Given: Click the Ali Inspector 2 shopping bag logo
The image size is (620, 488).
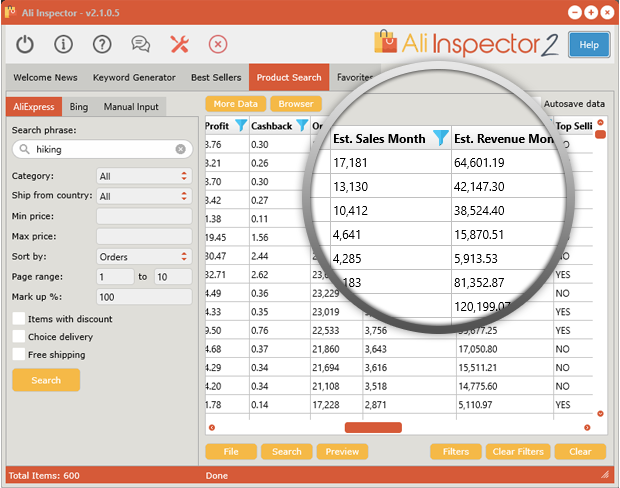Looking at the screenshot, I should [385, 42].
